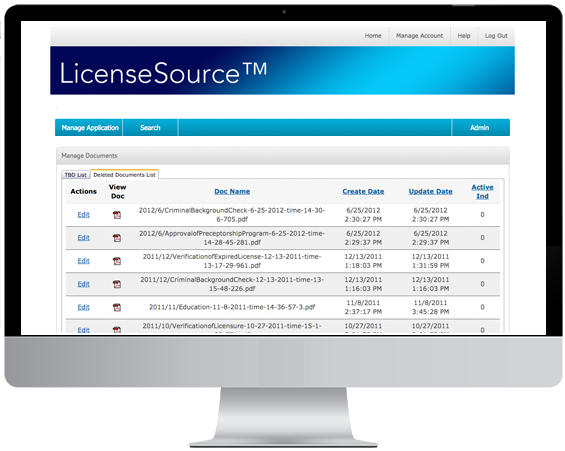View PDF for VerificationofLicensure-10-27-2011 document

pos(117,330)
